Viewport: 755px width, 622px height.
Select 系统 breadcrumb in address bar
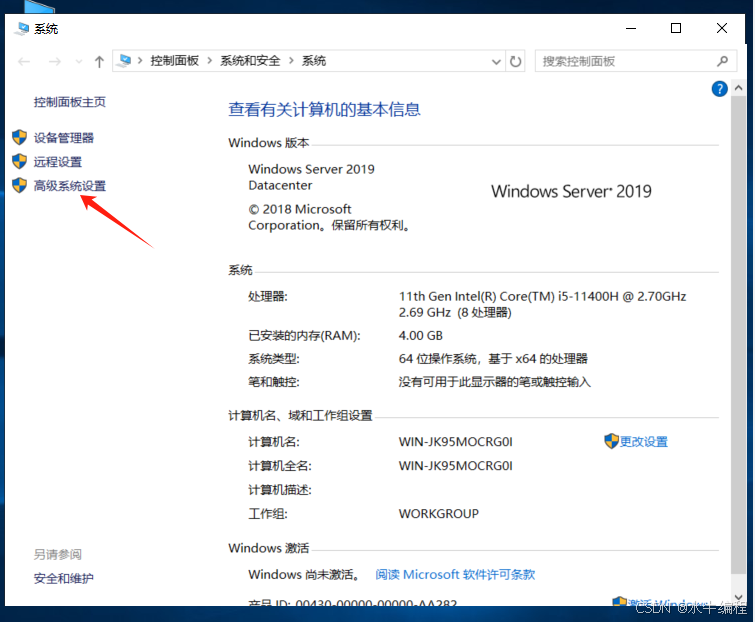[x=314, y=61]
